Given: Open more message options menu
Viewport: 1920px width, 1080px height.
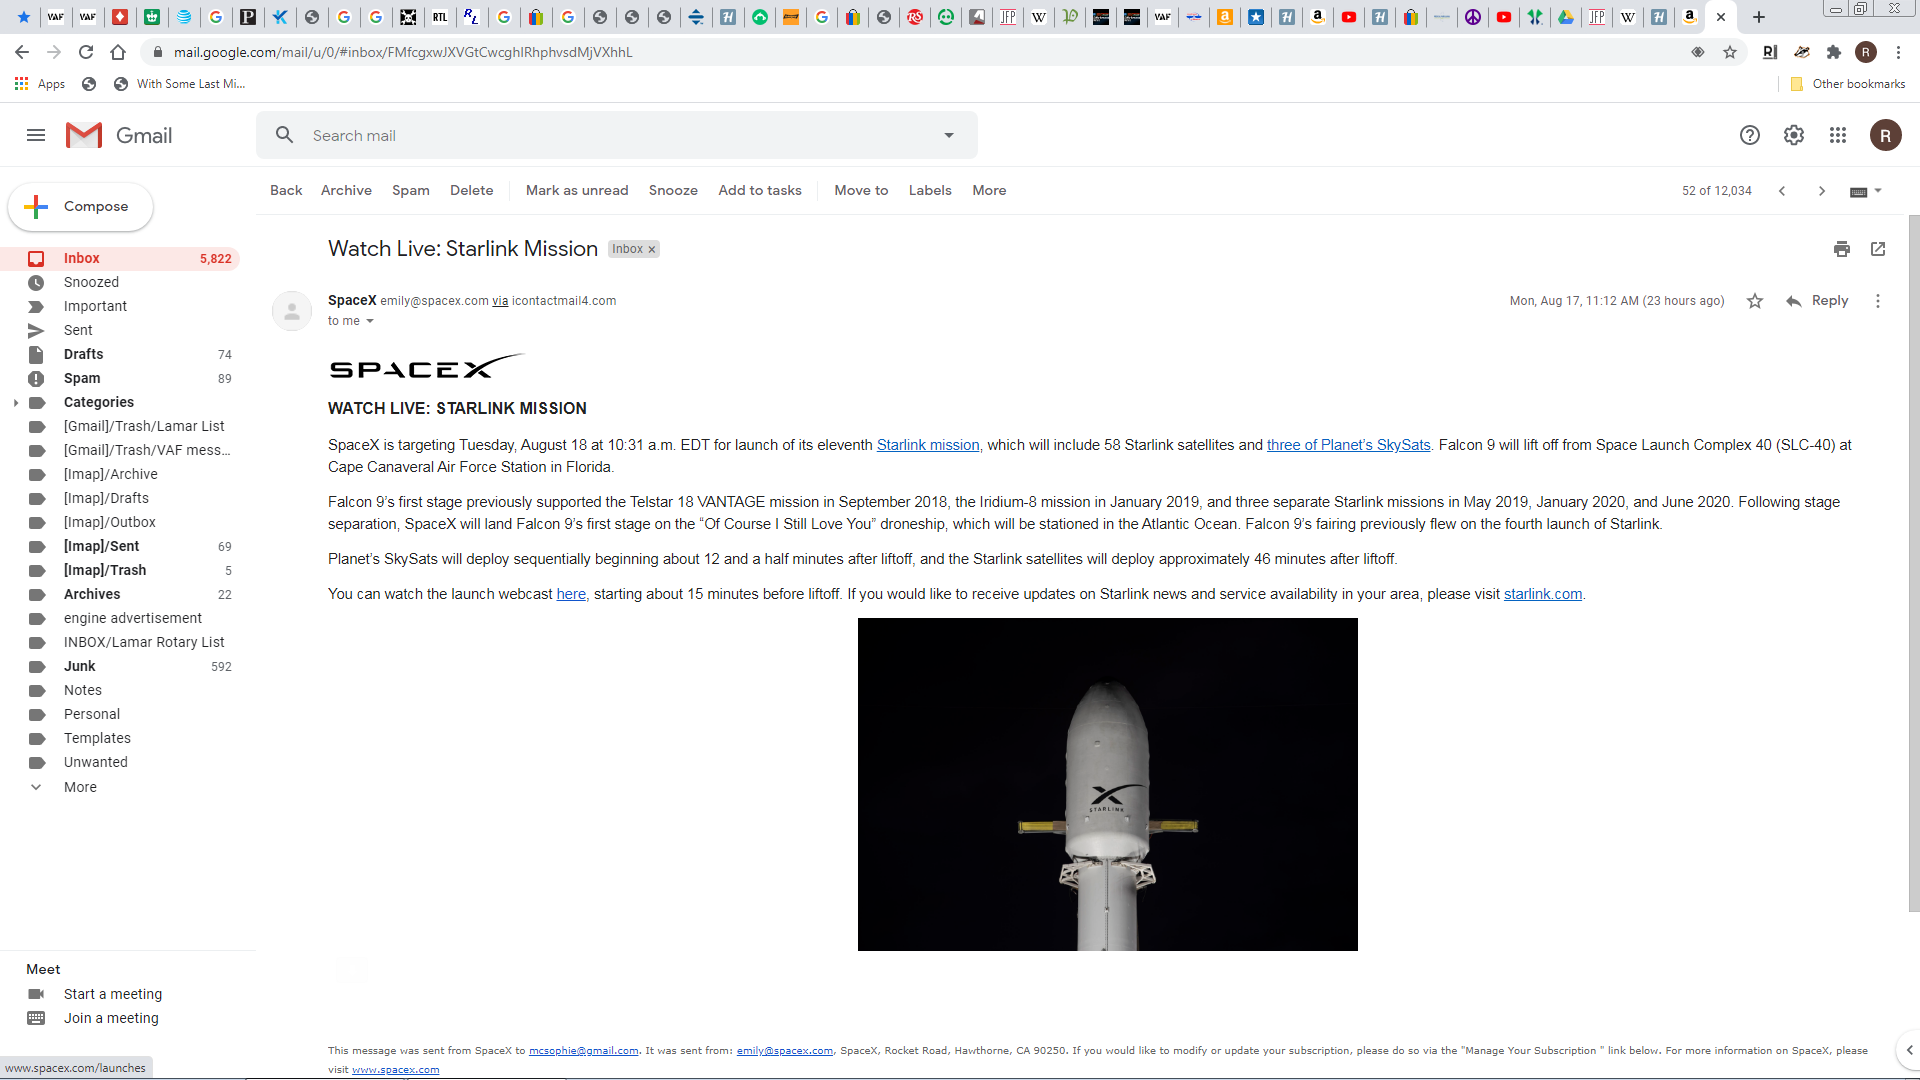Looking at the screenshot, I should pyautogui.click(x=1877, y=301).
